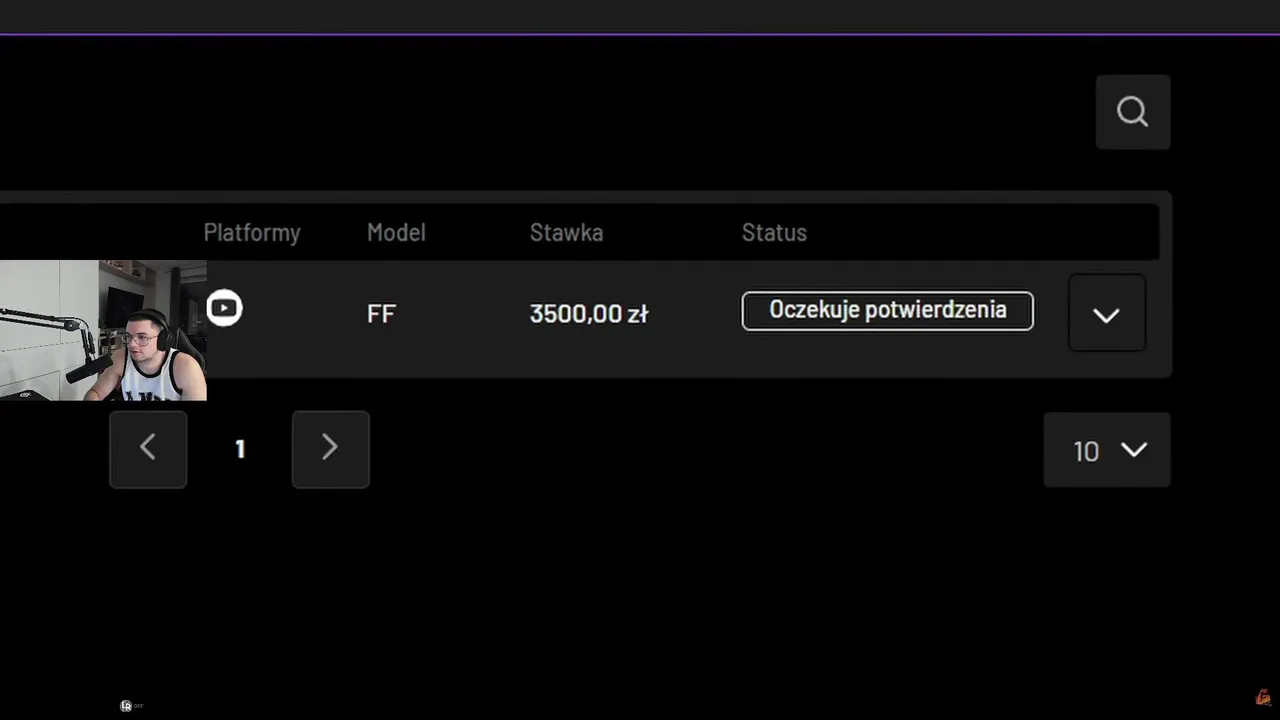1280x720 pixels.
Task: Click the streamer webcam thumbnail
Action: (103, 330)
